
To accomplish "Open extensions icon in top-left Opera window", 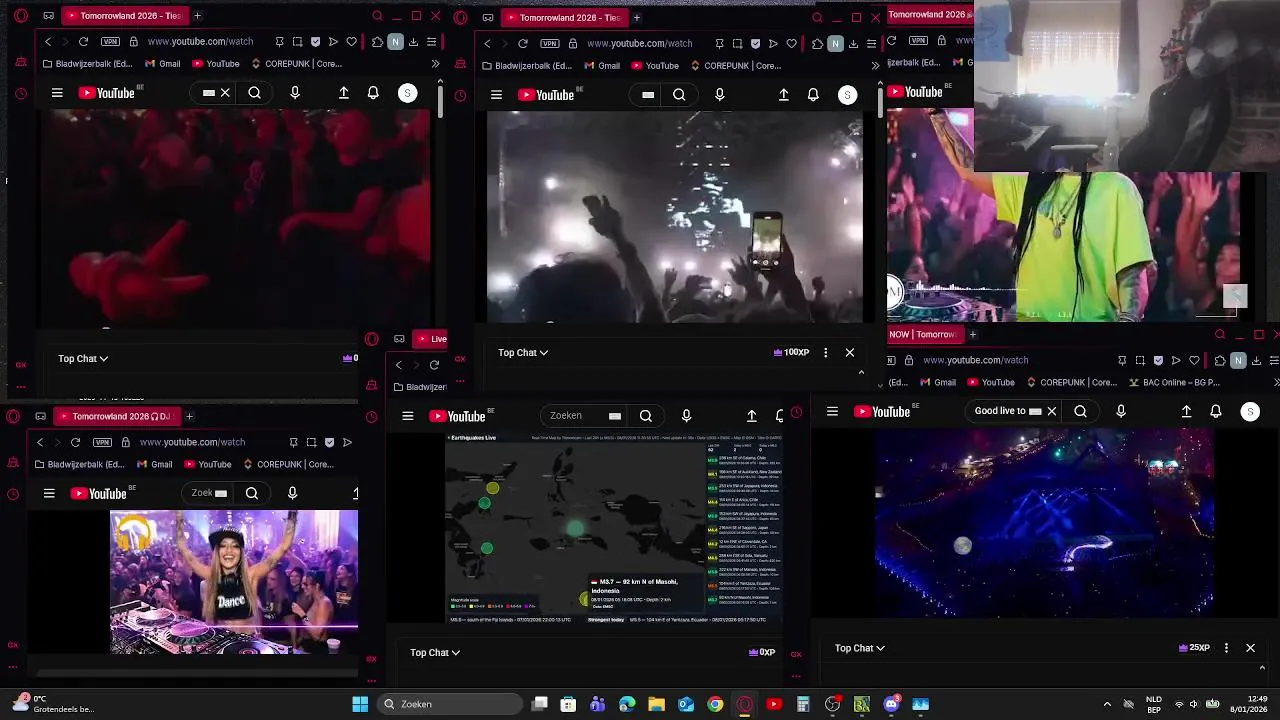I will click(x=377, y=42).
